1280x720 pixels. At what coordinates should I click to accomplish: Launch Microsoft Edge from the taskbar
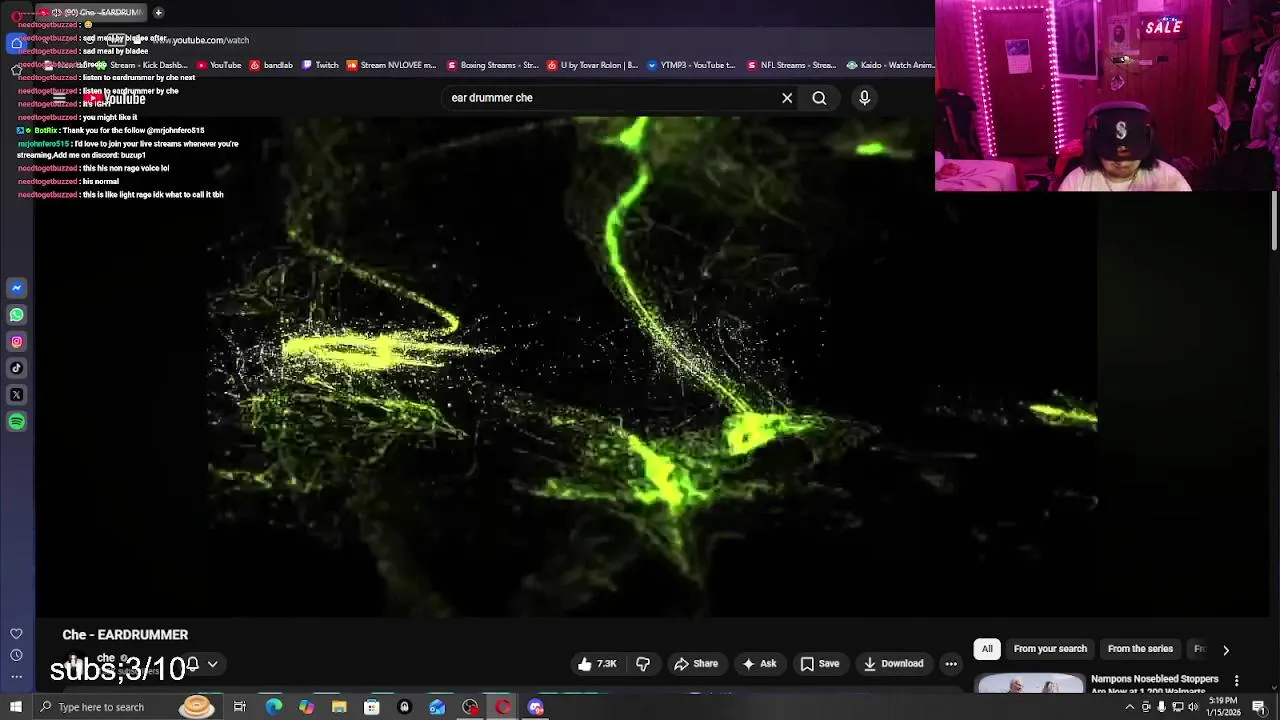(x=273, y=707)
